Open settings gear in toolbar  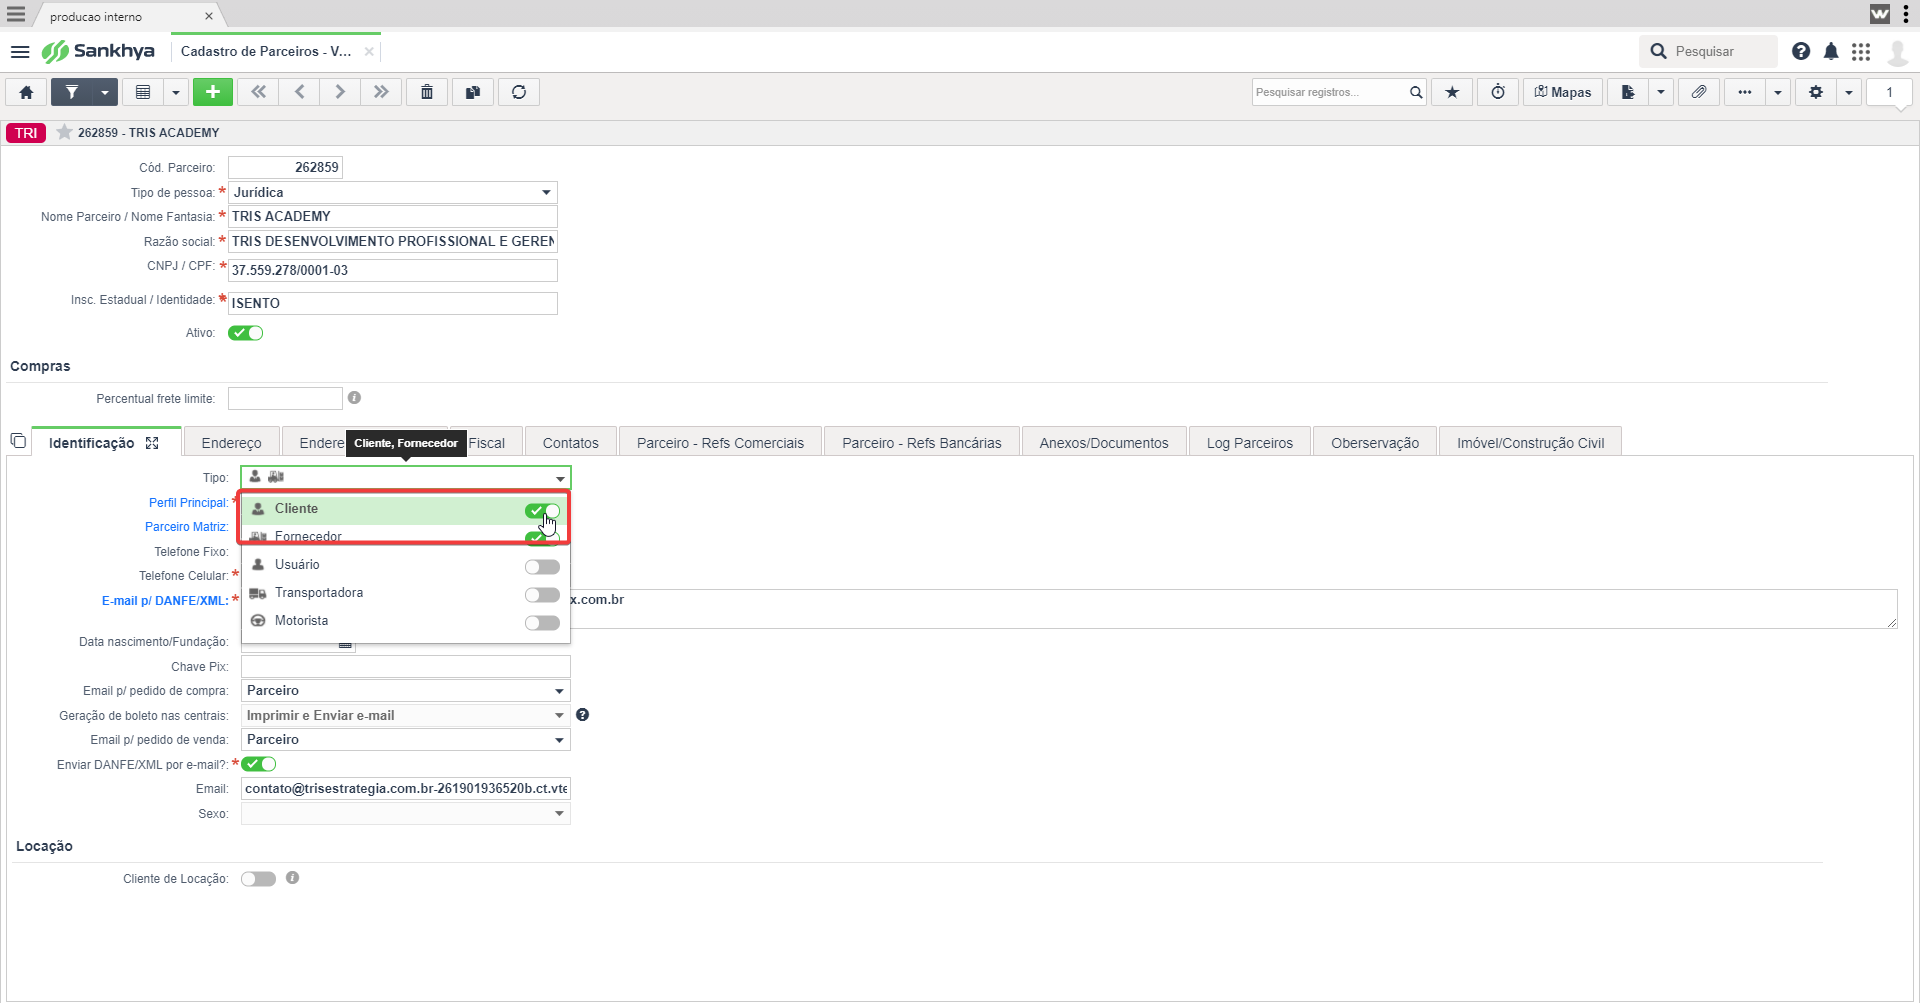click(1816, 92)
